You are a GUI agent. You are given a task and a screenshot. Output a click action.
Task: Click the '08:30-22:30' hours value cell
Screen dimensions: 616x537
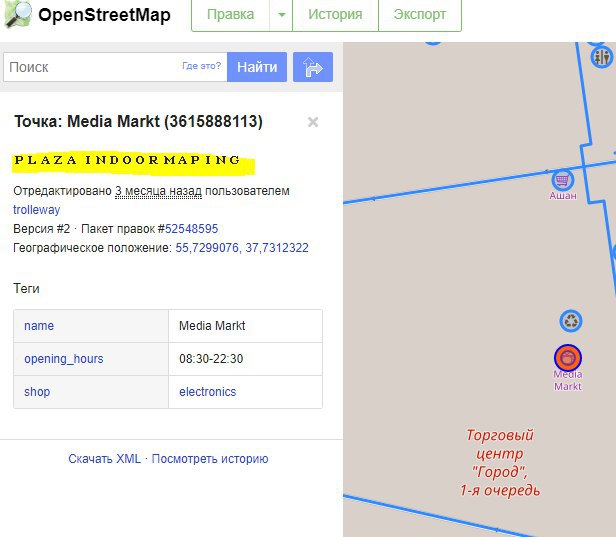246,359
